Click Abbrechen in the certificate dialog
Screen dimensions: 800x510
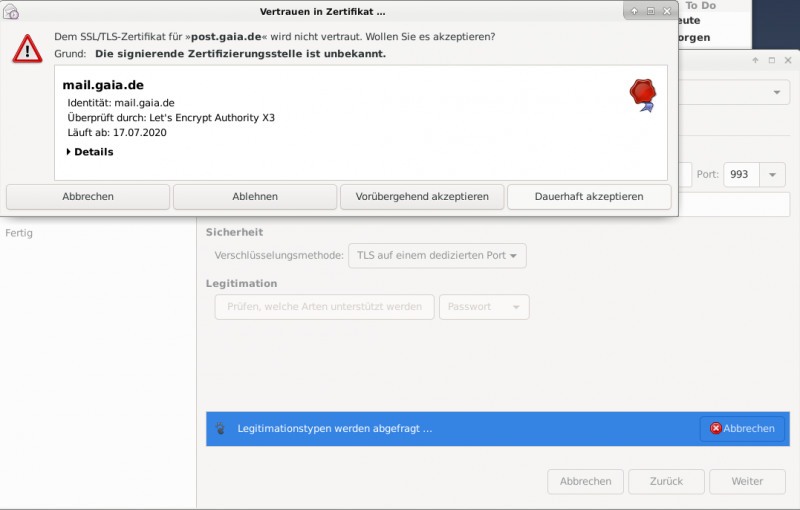(88, 197)
